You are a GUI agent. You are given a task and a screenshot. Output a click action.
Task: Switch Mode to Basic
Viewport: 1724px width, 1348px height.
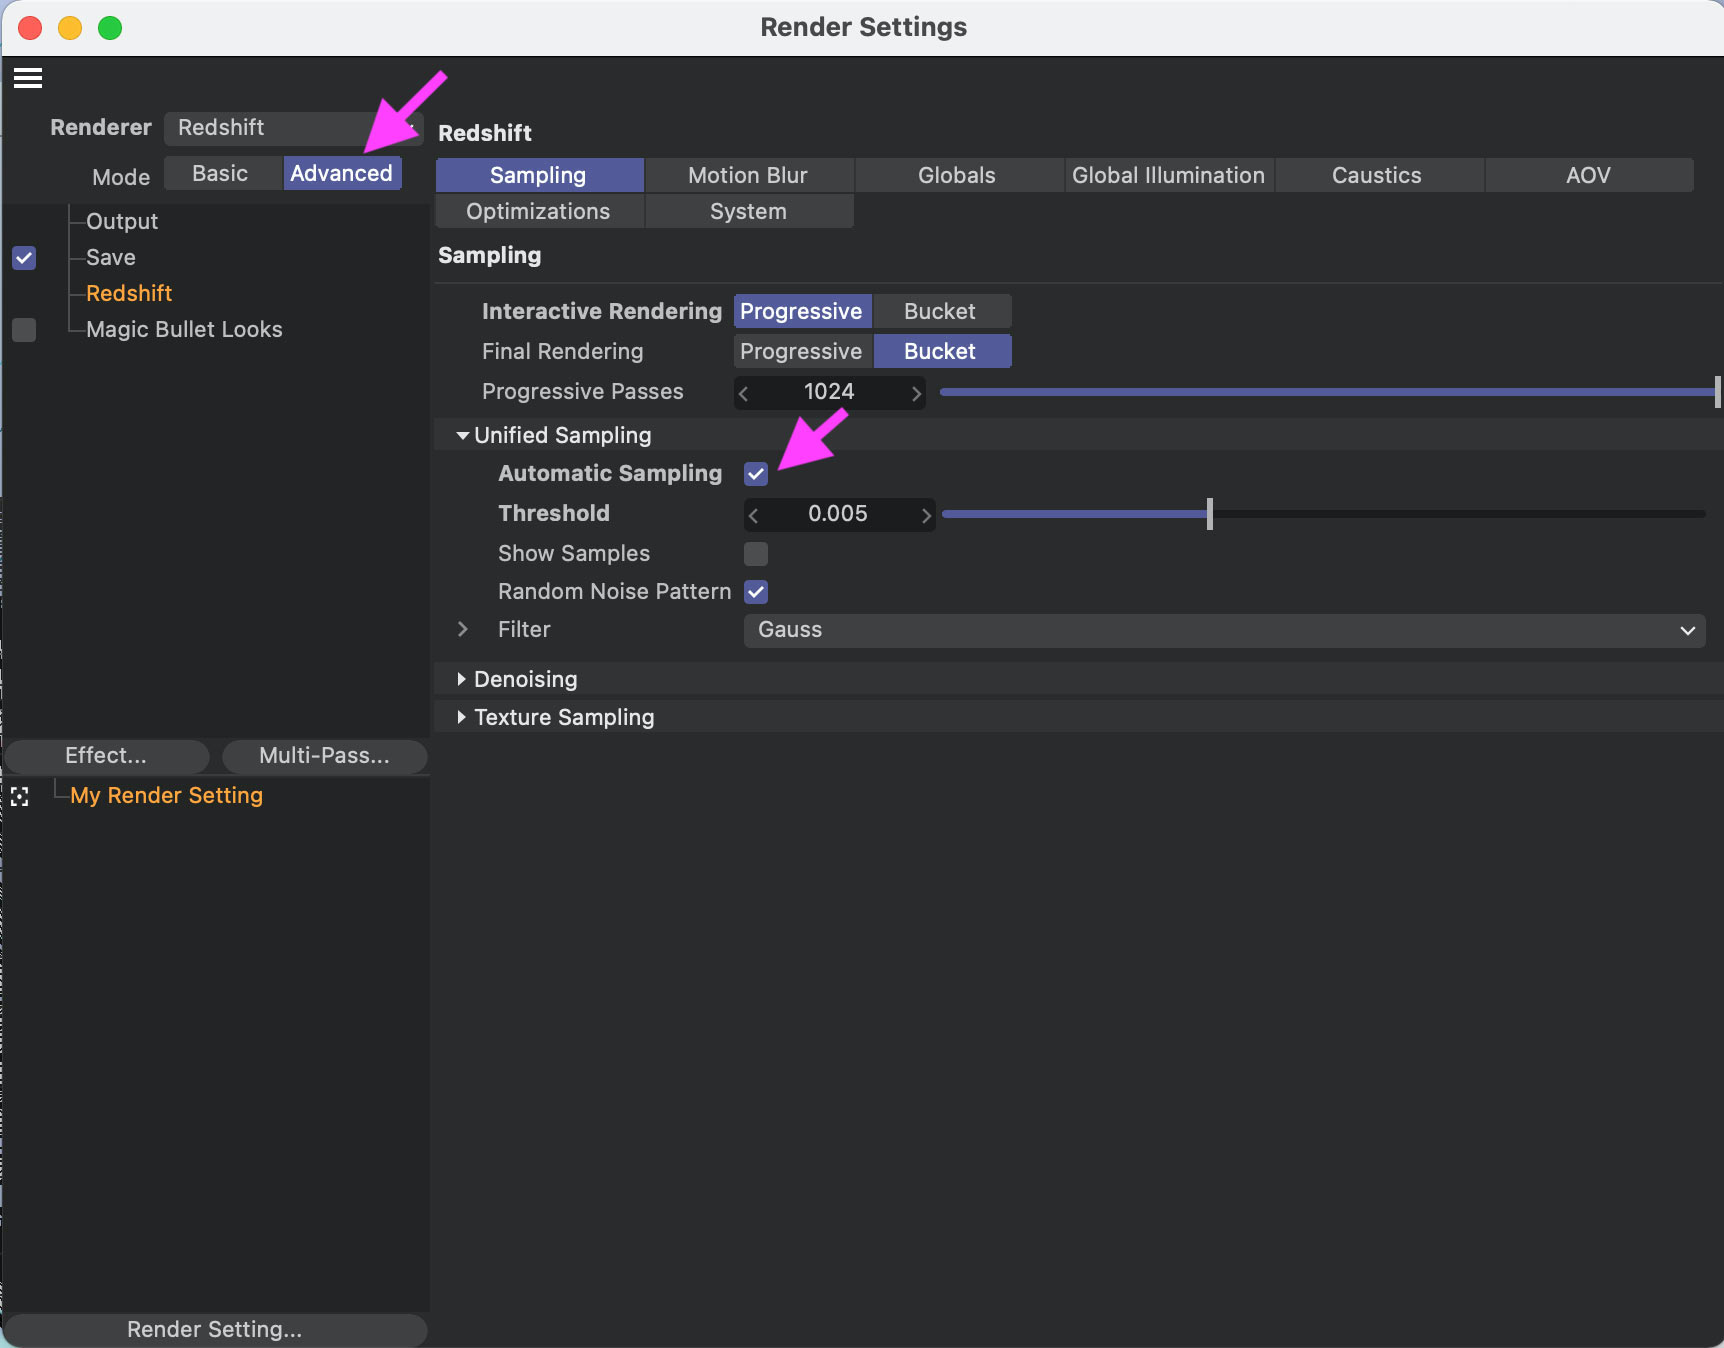[221, 174]
